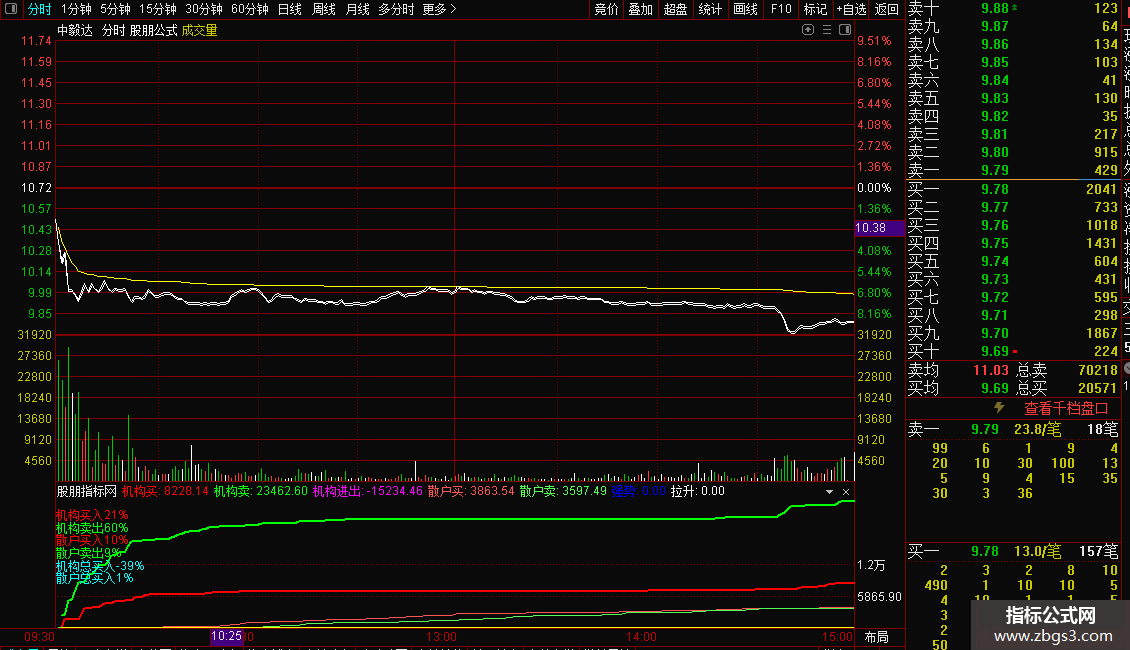
Task: Open the chart list menu icon
Action: 828,30
